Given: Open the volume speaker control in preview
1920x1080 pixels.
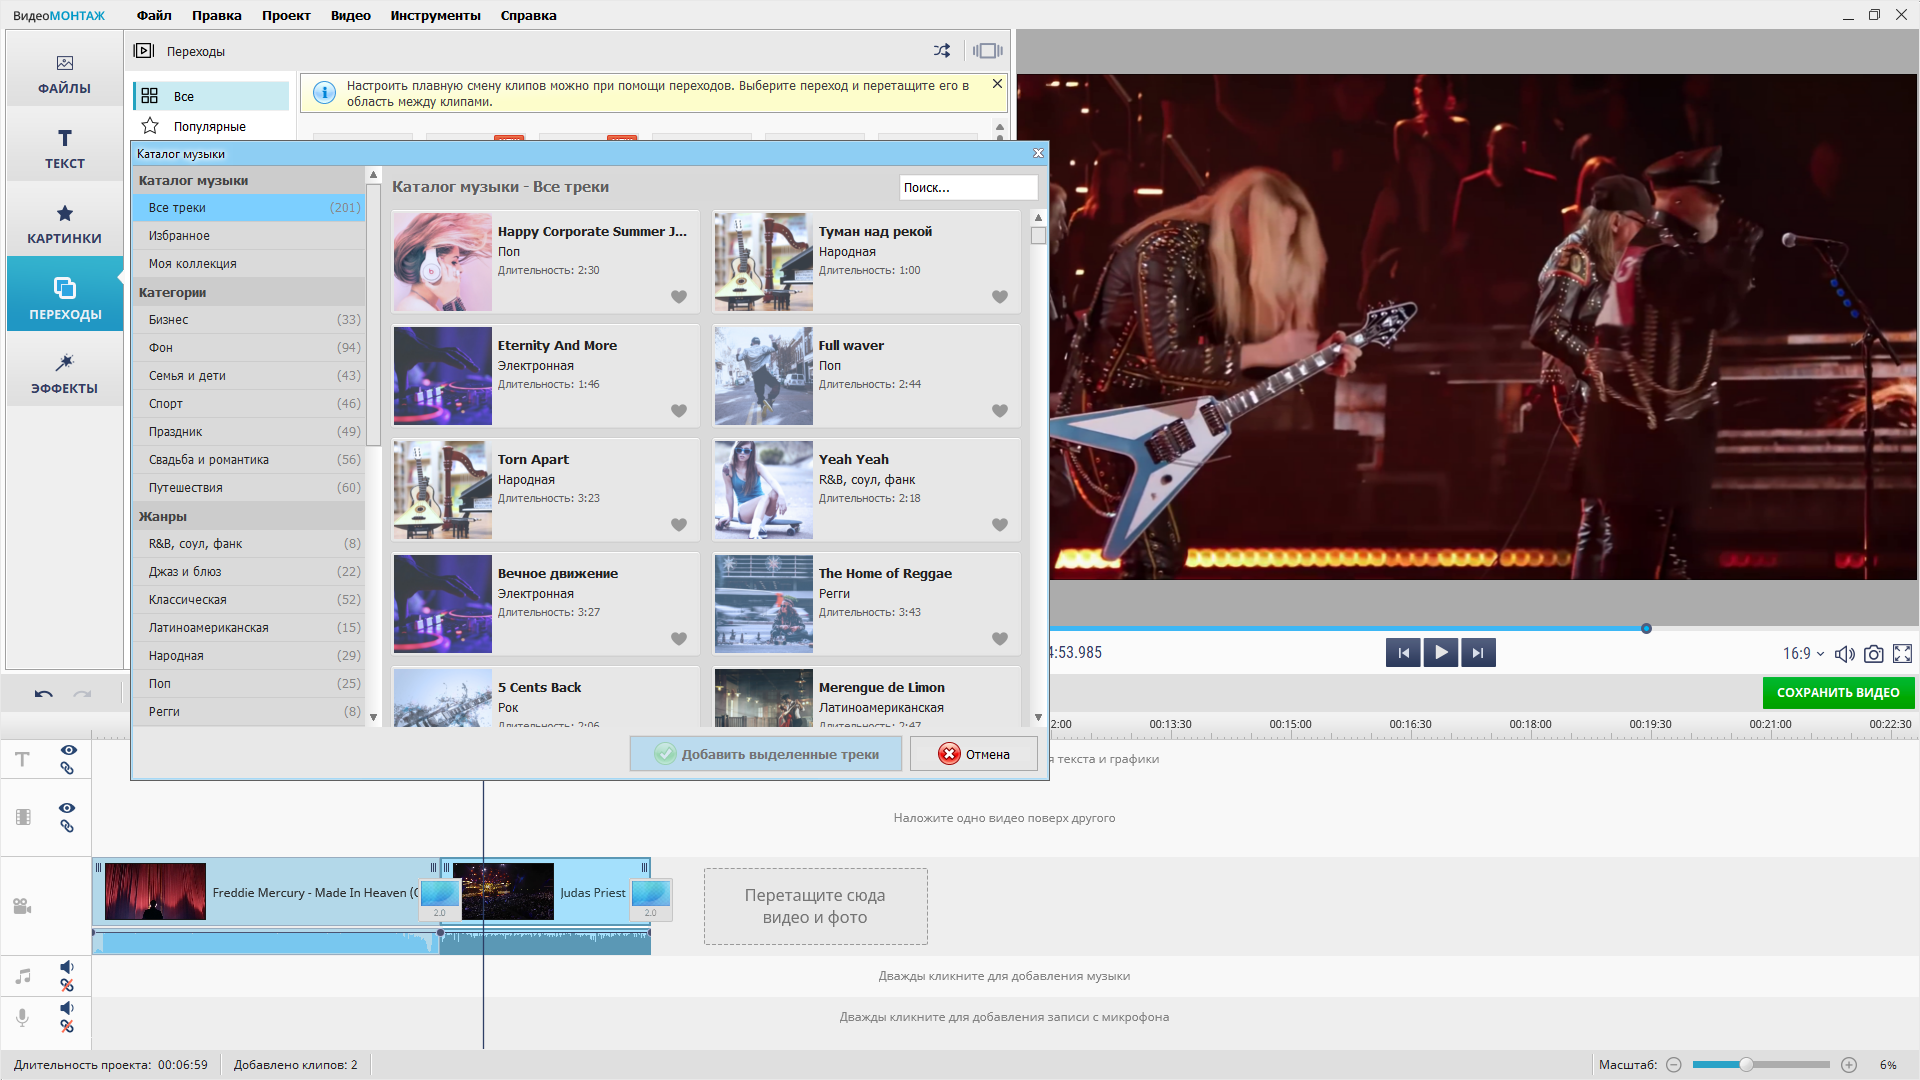Looking at the screenshot, I should pos(1845,654).
